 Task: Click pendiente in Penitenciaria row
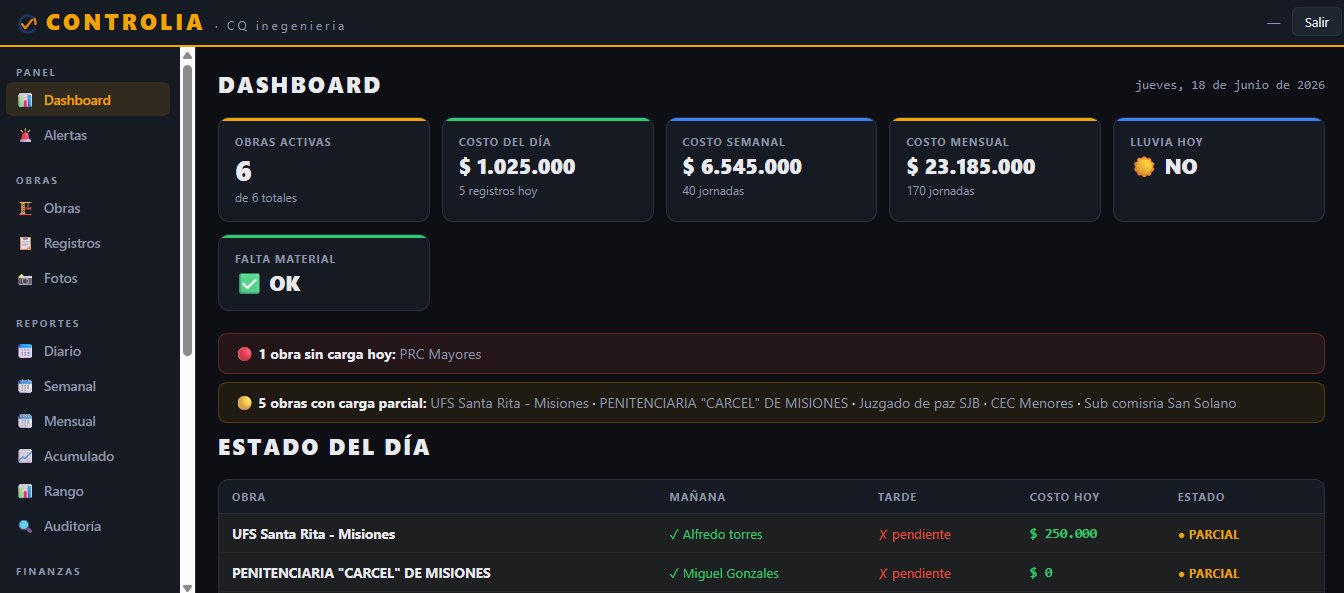(914, 573)
